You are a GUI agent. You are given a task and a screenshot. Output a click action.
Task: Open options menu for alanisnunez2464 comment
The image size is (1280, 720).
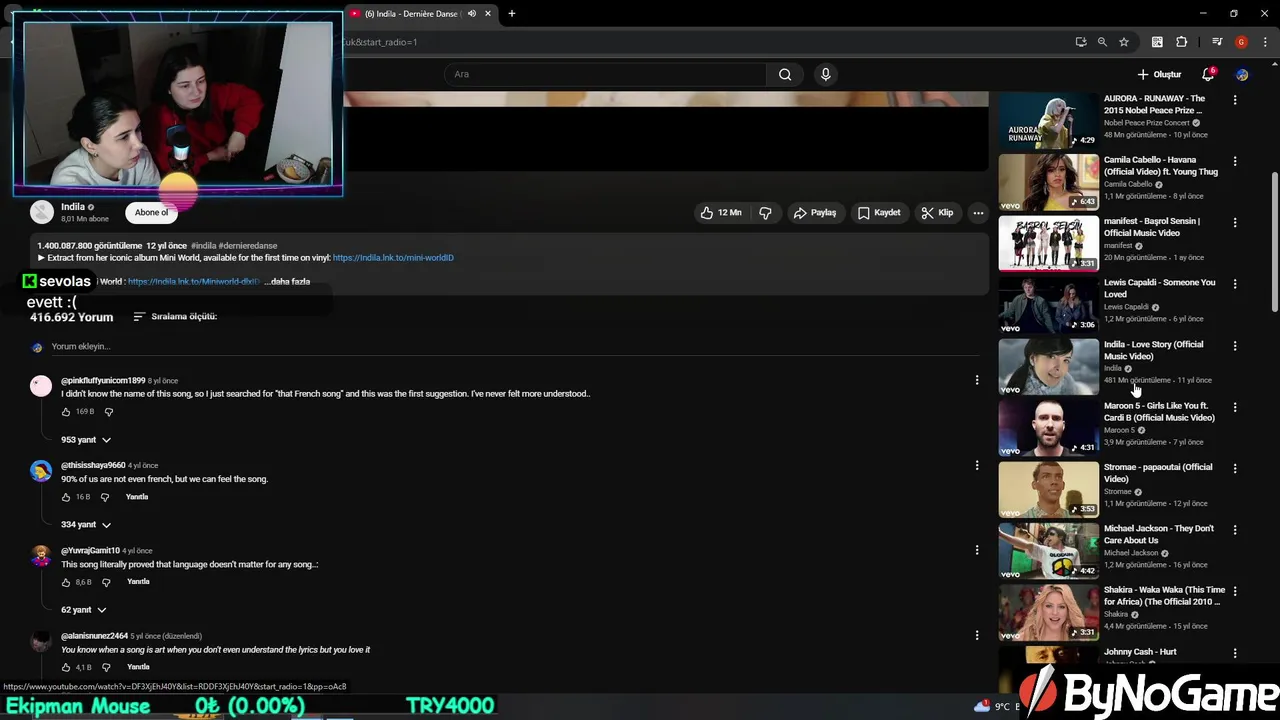coord(977,635)
